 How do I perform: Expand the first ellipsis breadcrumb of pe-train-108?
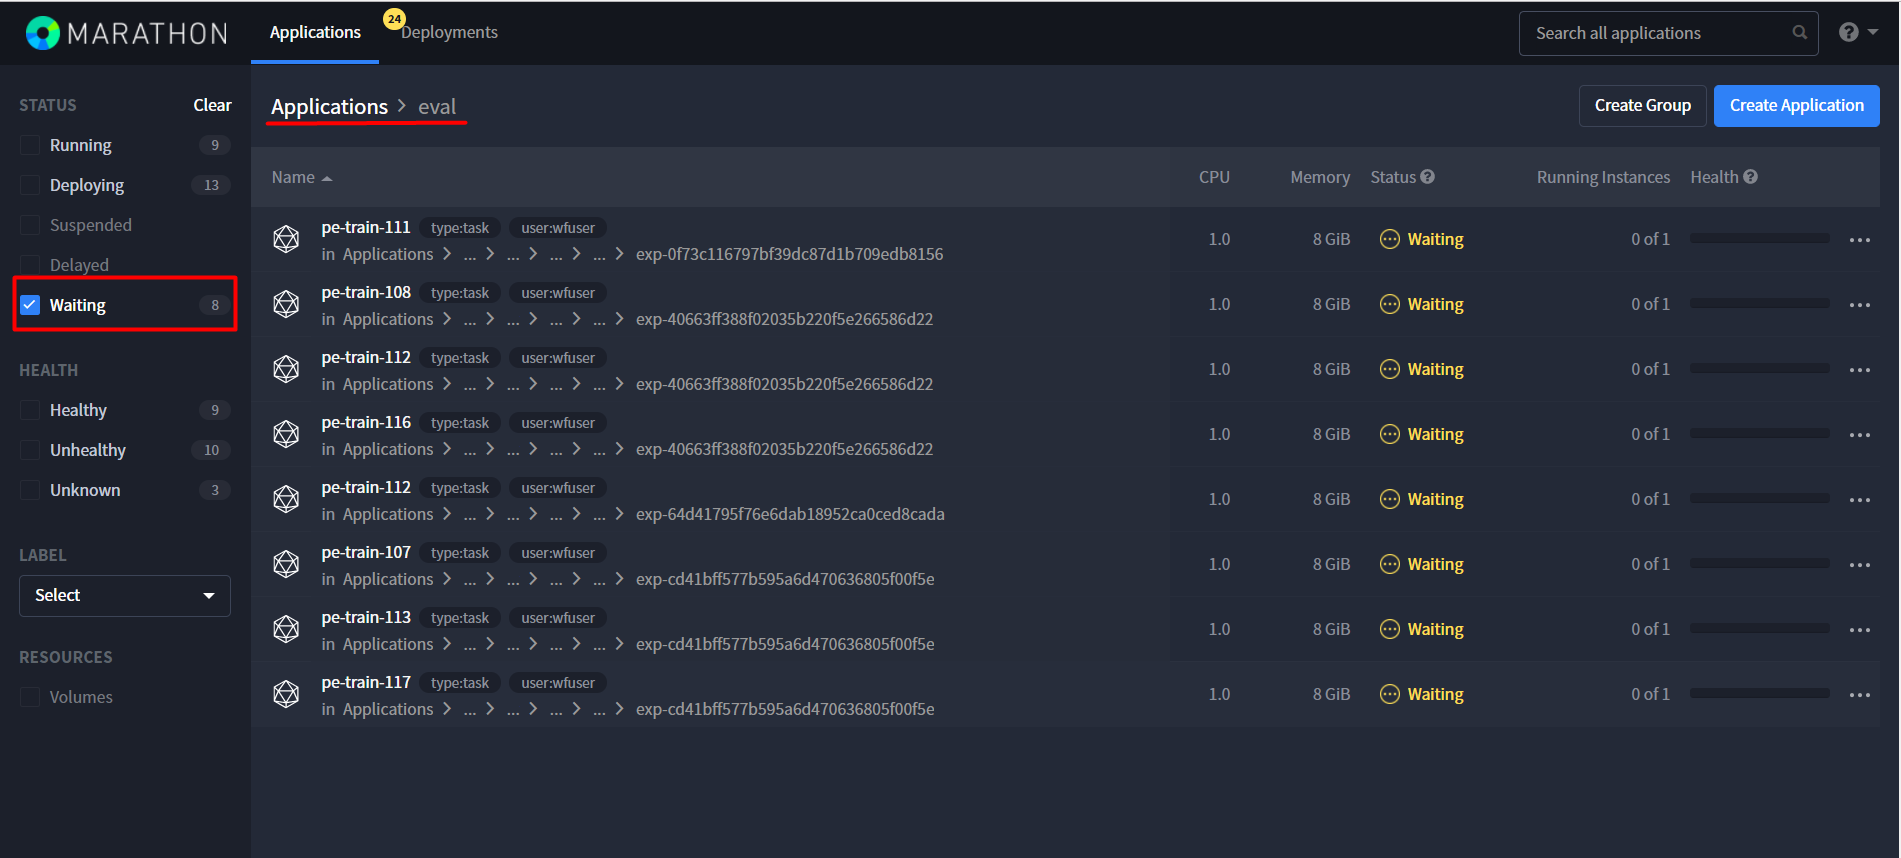pyautogui.click(x=470, y=320)
